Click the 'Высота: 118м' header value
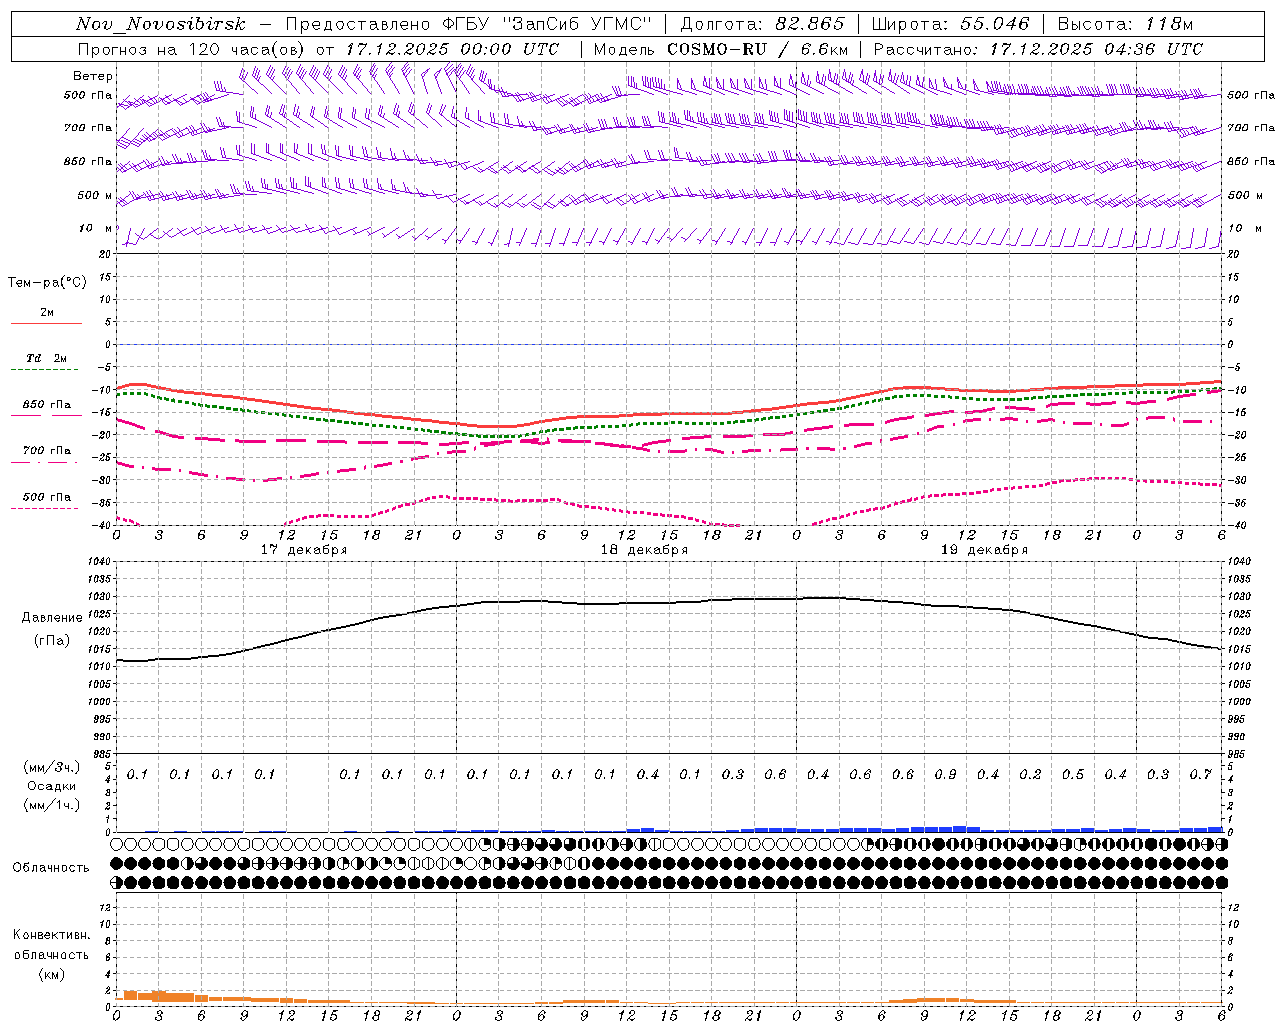Image resolution: width=1280 pixels, height=1024 pixels. (x=1125, y=24)
